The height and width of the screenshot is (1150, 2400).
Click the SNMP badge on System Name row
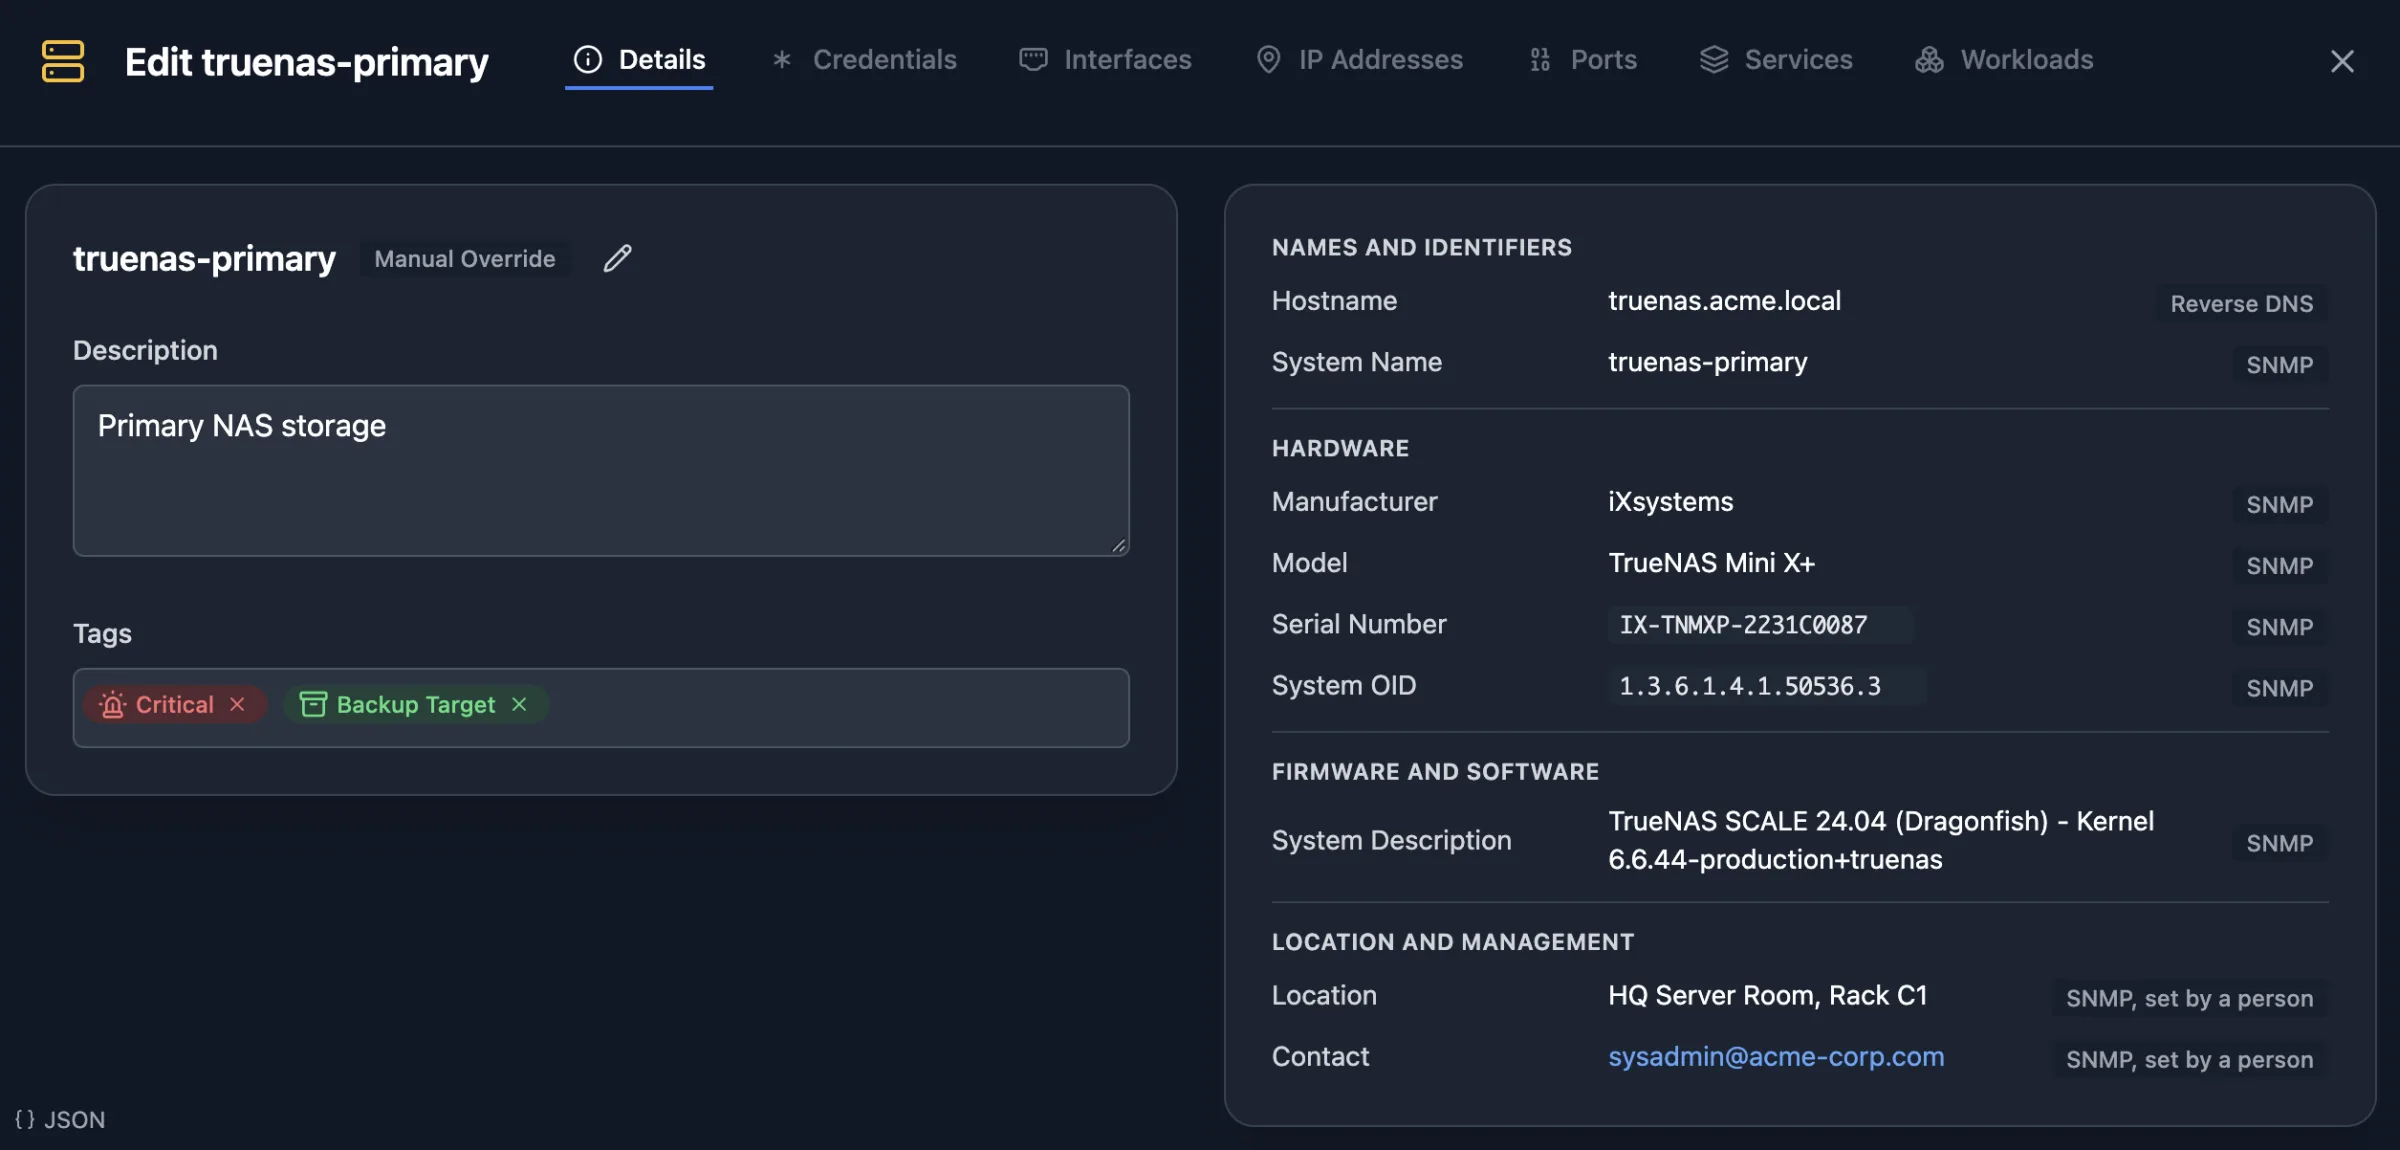(2279, 364)
